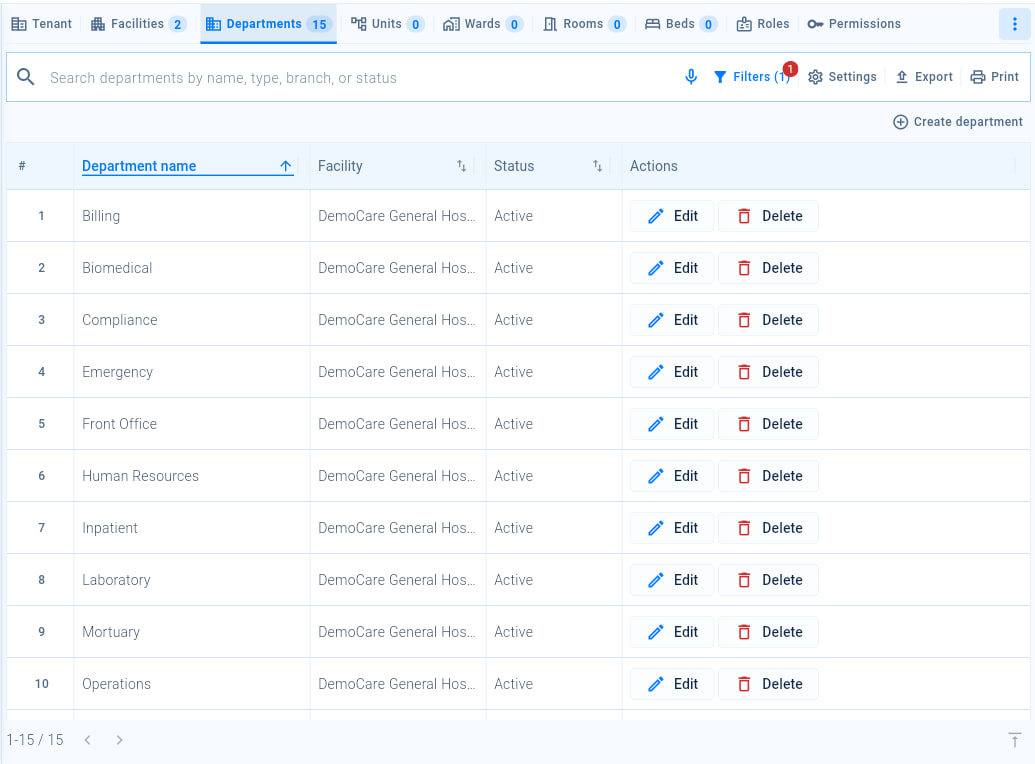Open the Permissions tab

coord(854,24)
